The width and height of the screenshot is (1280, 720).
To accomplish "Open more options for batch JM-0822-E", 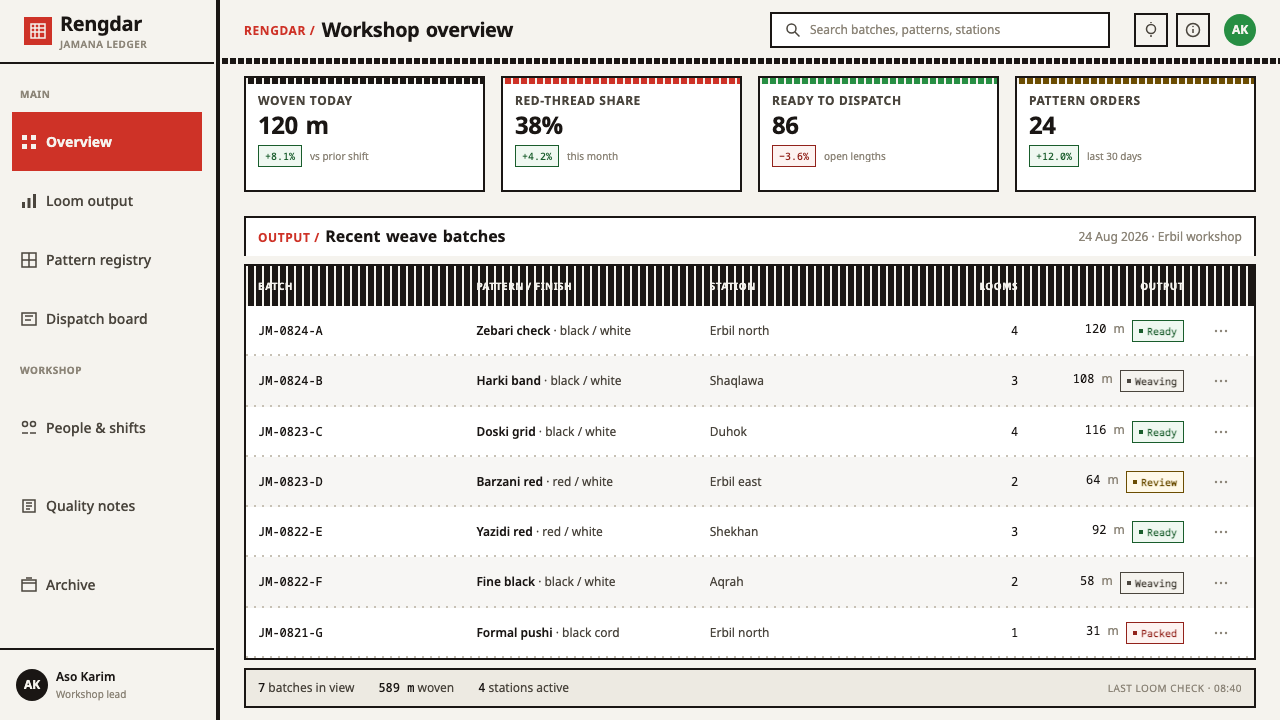I will pyautogui.click(x=1221, y=532).
